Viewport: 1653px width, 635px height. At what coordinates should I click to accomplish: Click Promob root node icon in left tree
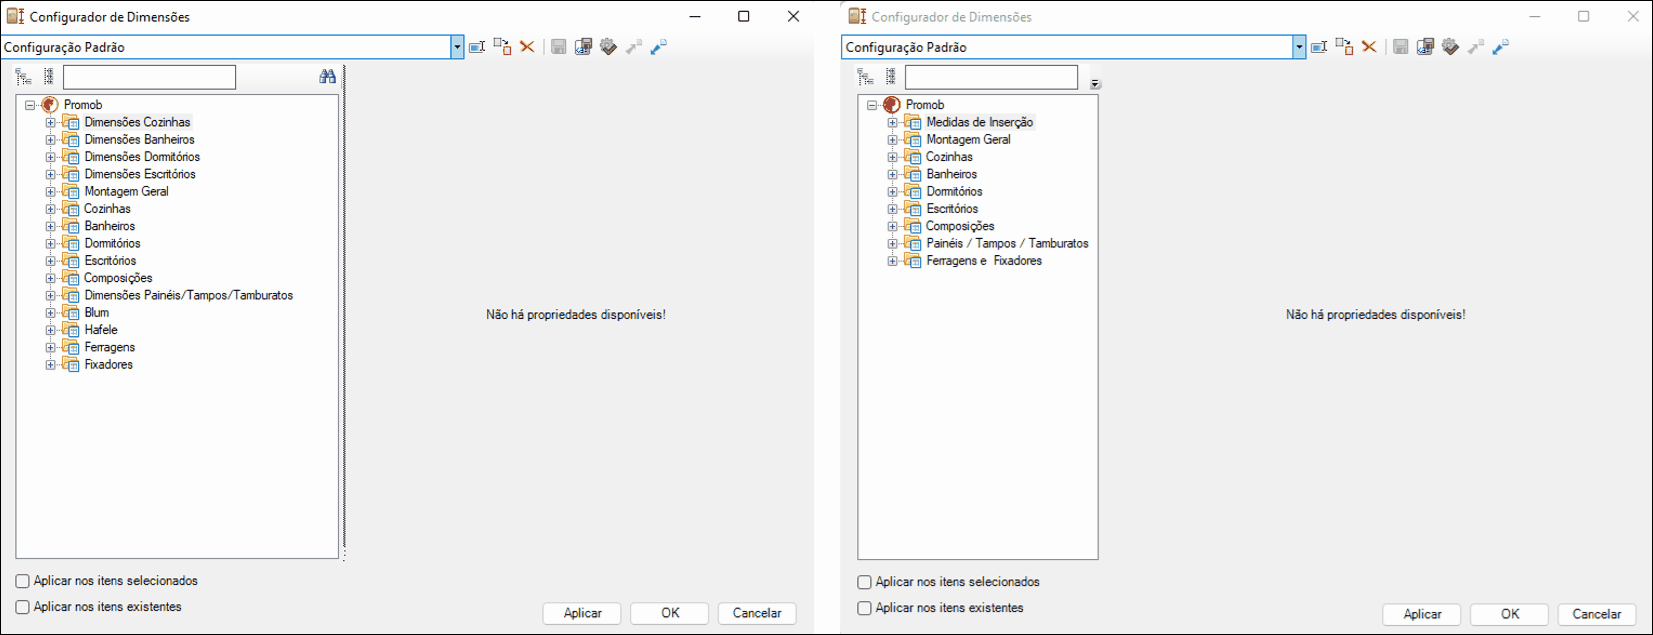(x=50, y=105)
